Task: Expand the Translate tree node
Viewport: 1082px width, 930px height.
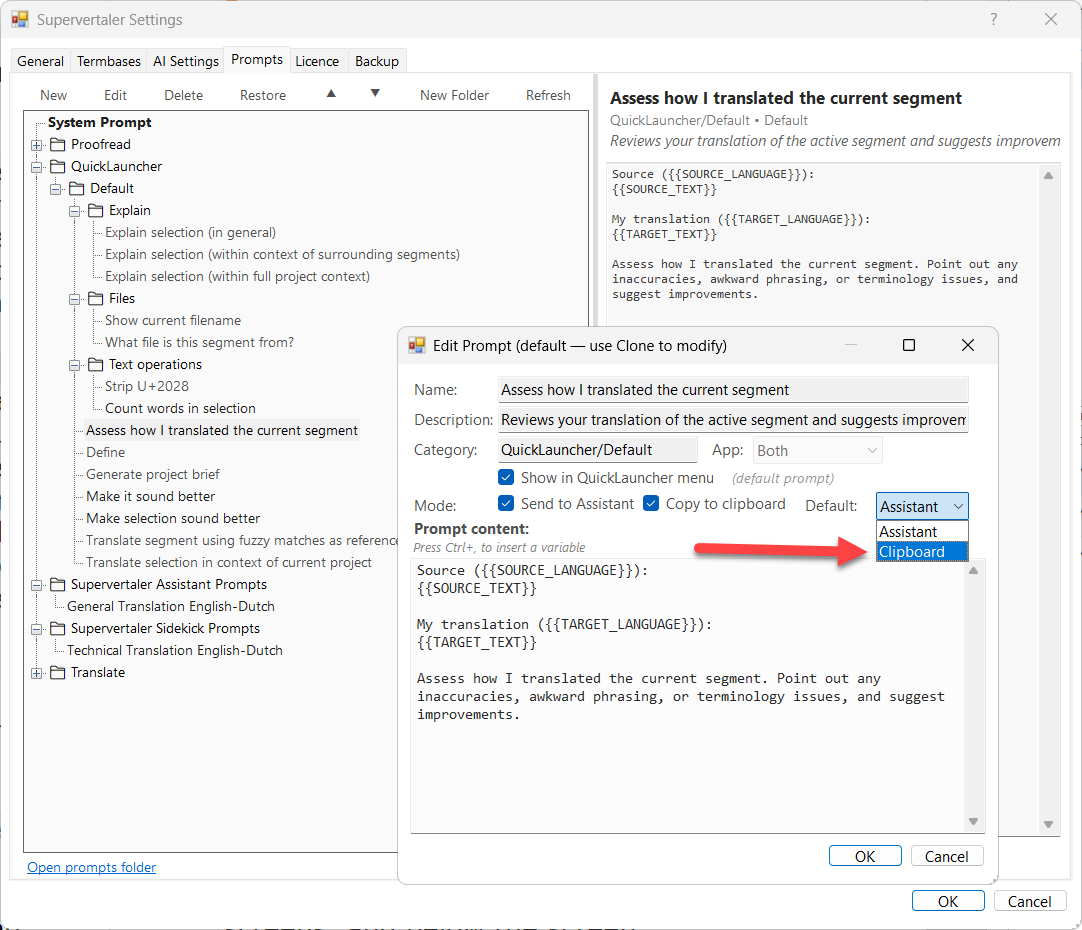Action: [37, 673]
